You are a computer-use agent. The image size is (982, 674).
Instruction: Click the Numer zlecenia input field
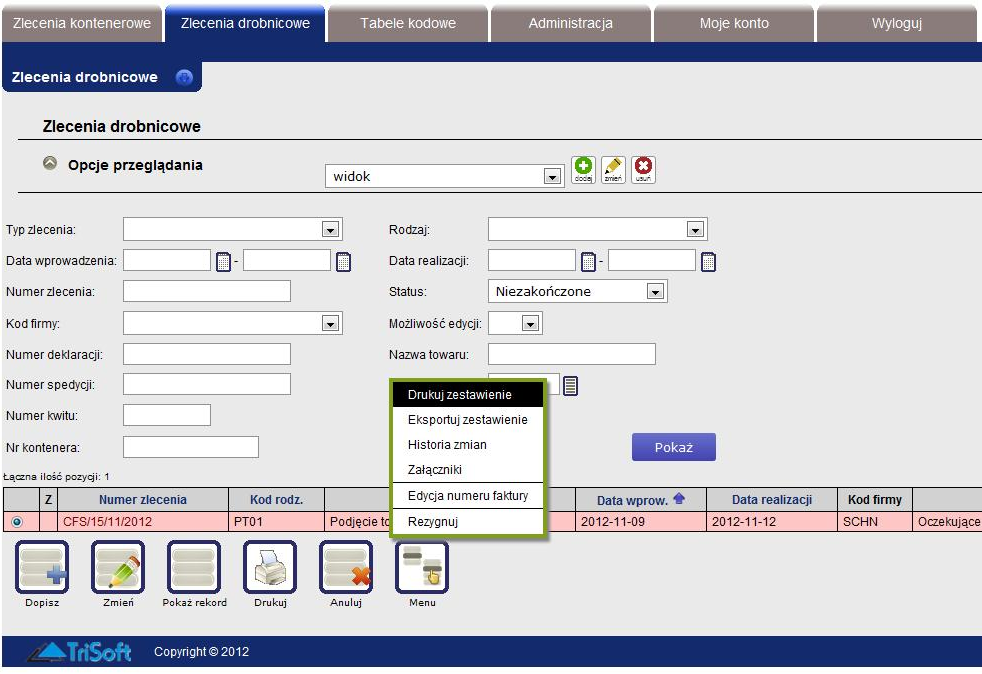[x=207, y=291]
